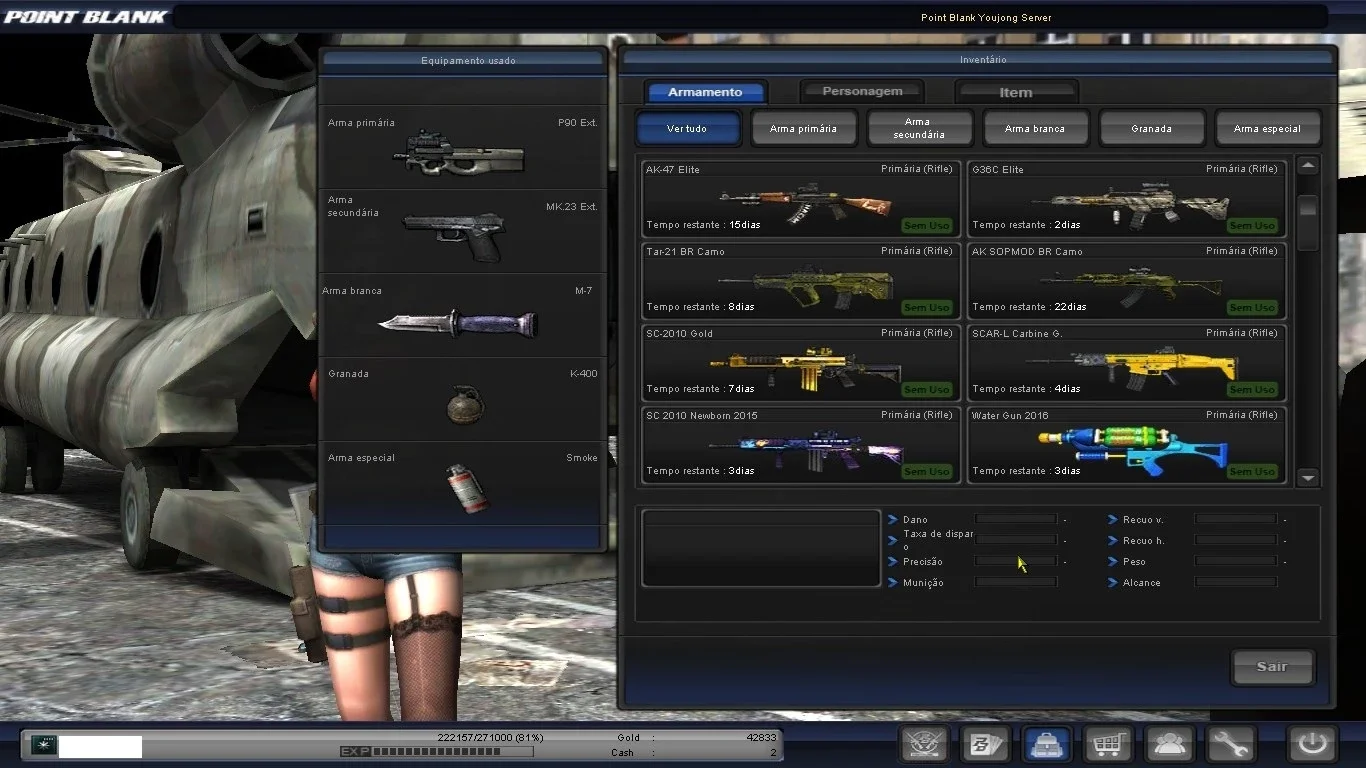Click Sem Uso badge on SC 2010 Newborn 2015

point(927,471)
